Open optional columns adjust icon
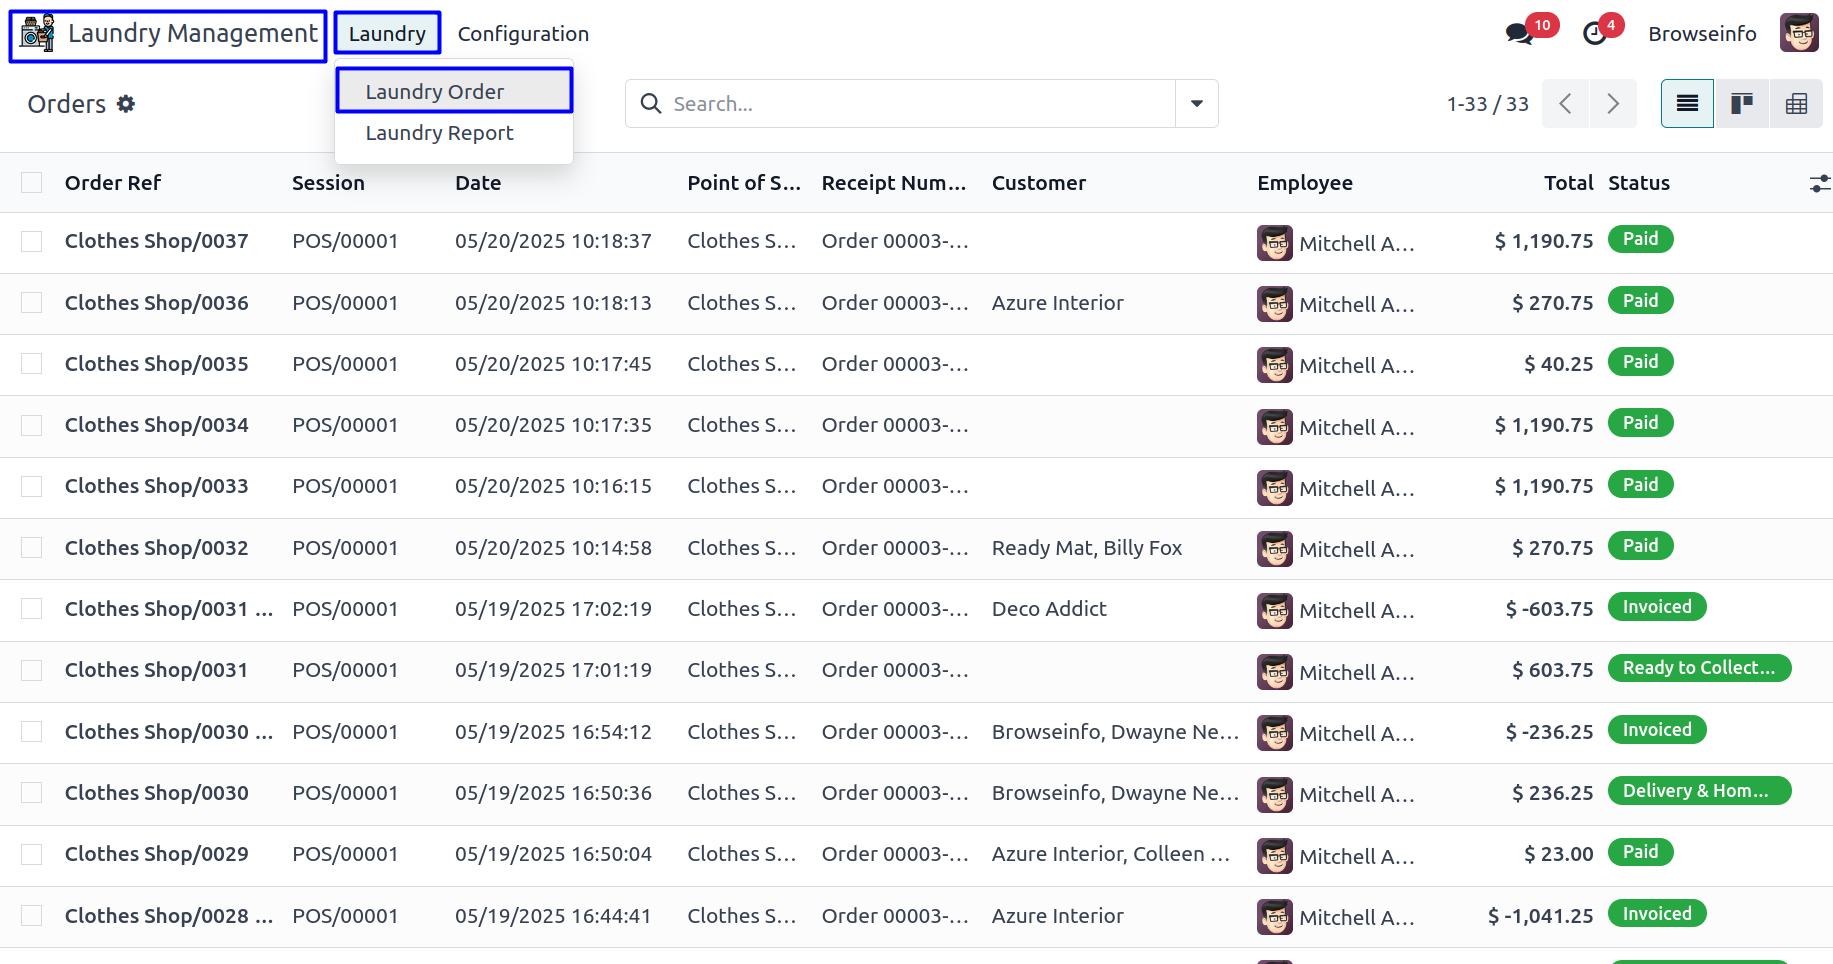The image size is (1833, 964). [1819, 183]
